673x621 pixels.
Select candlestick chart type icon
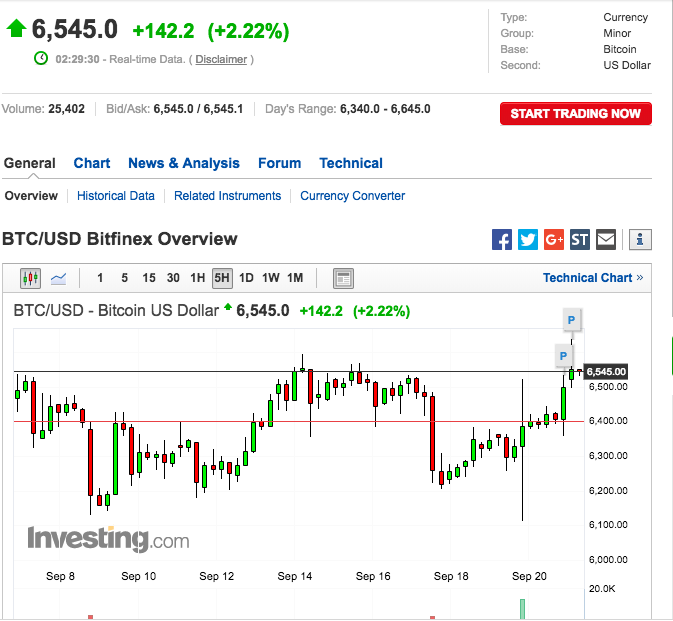click(x=30, y=279)
